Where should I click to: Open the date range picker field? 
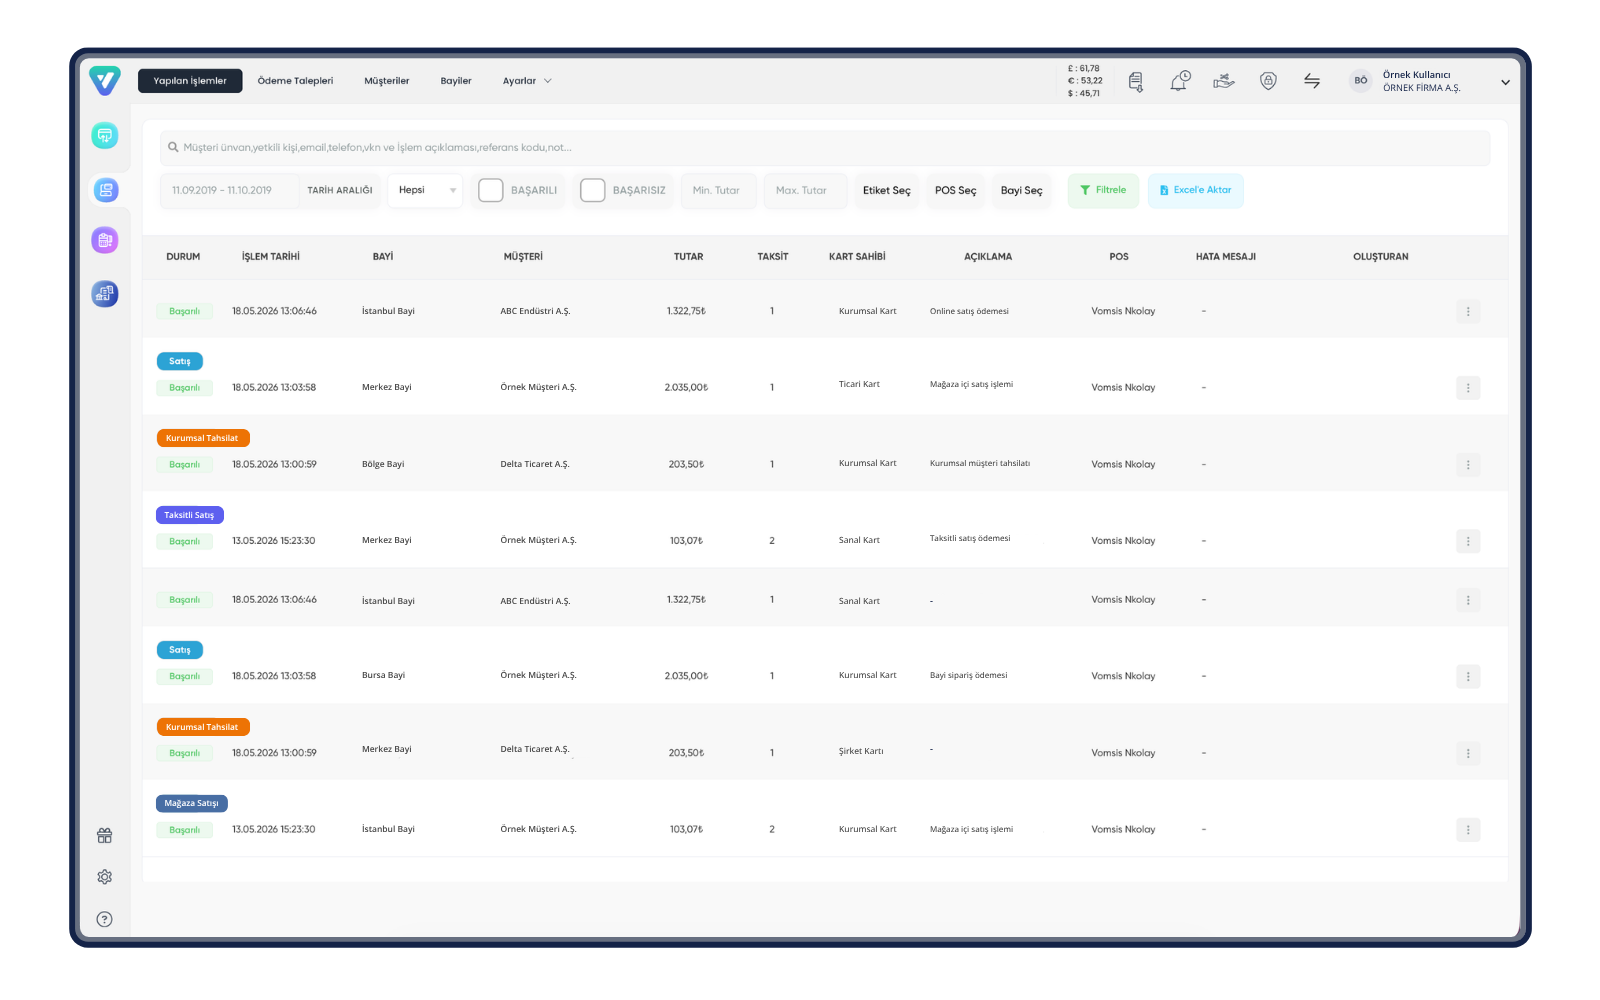point(229,190)
